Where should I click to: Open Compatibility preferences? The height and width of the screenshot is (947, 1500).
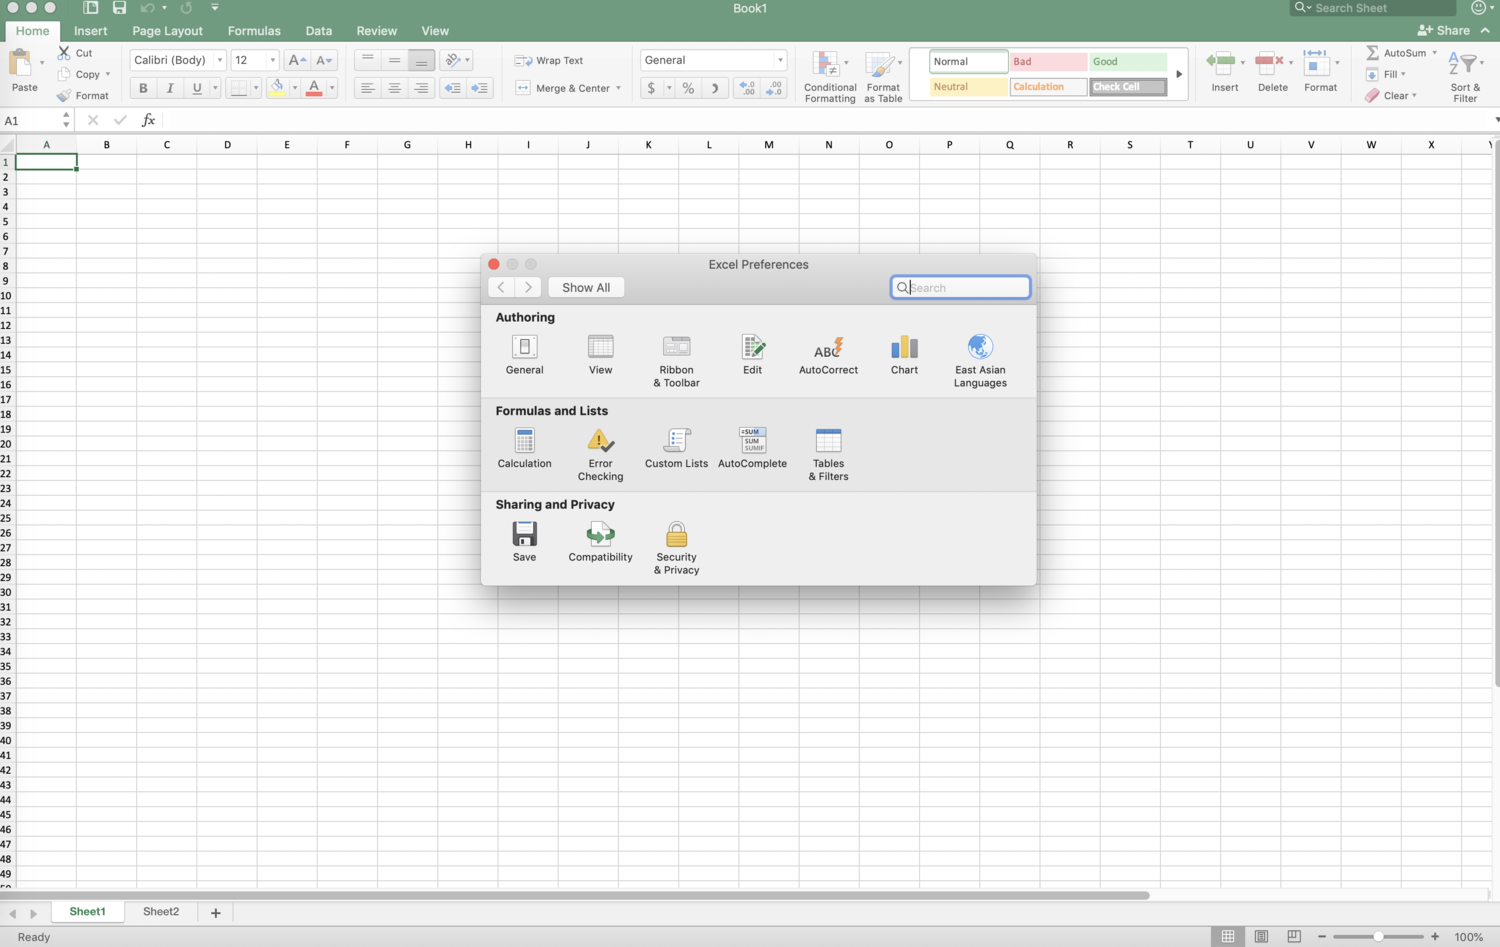tap(600, 542)
